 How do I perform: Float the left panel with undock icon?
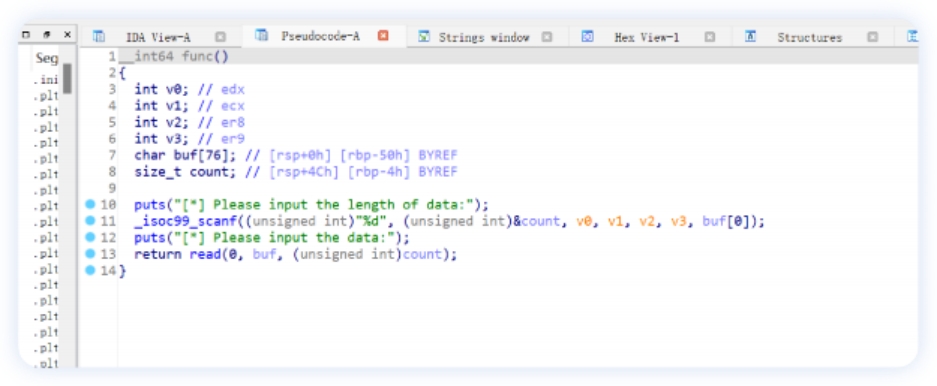pos(47,35)
